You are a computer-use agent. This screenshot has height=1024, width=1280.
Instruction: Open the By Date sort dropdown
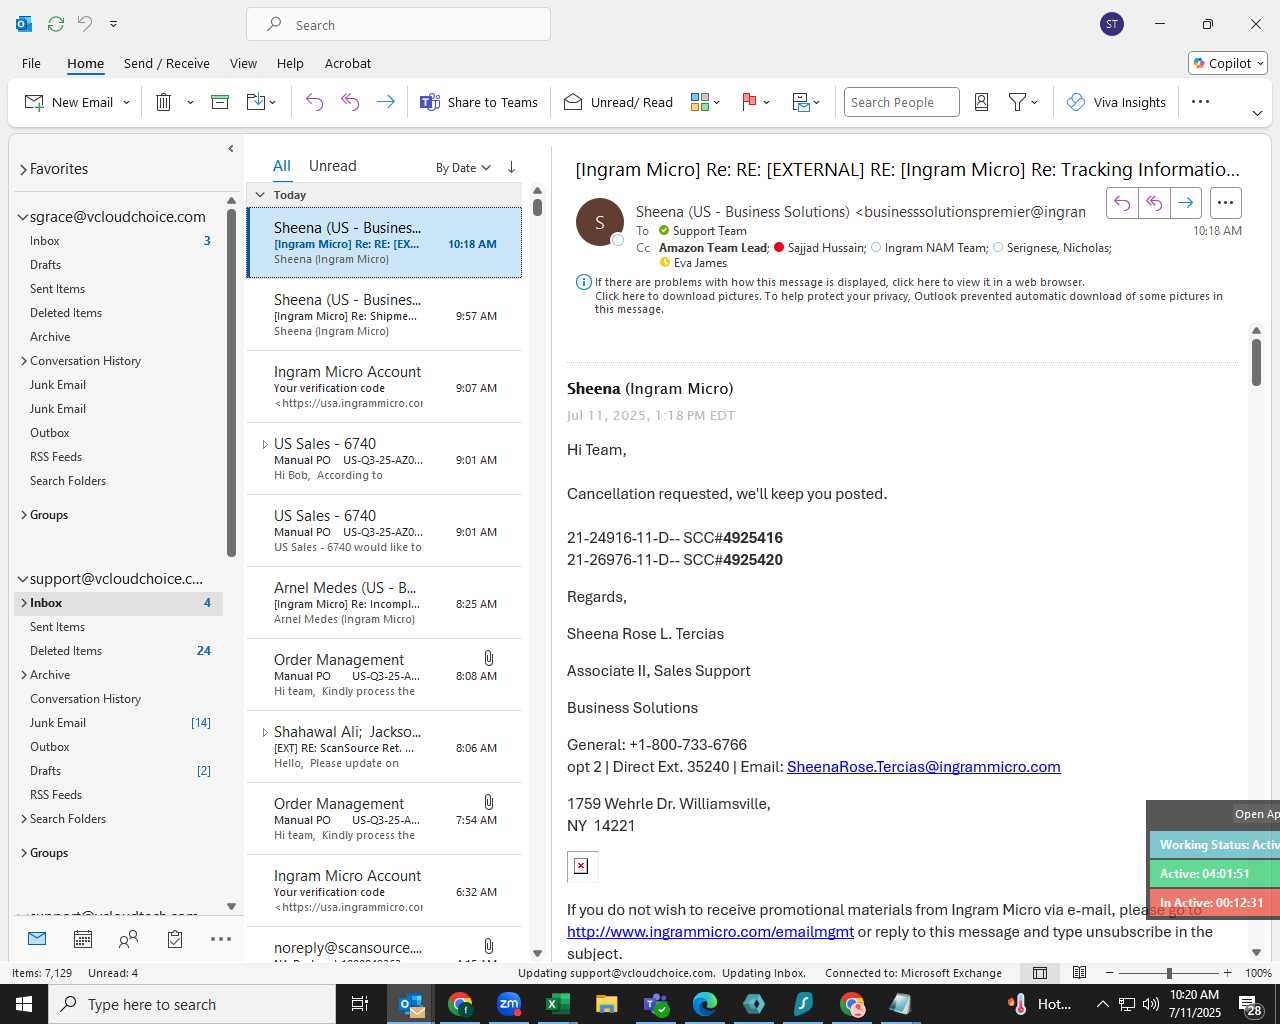[463, 168]
